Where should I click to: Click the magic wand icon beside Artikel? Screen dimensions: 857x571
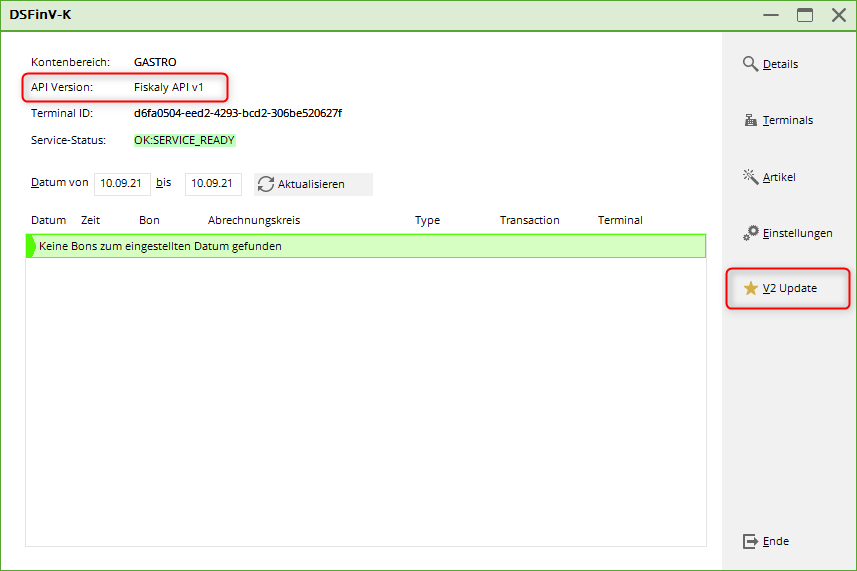[750, 176]
